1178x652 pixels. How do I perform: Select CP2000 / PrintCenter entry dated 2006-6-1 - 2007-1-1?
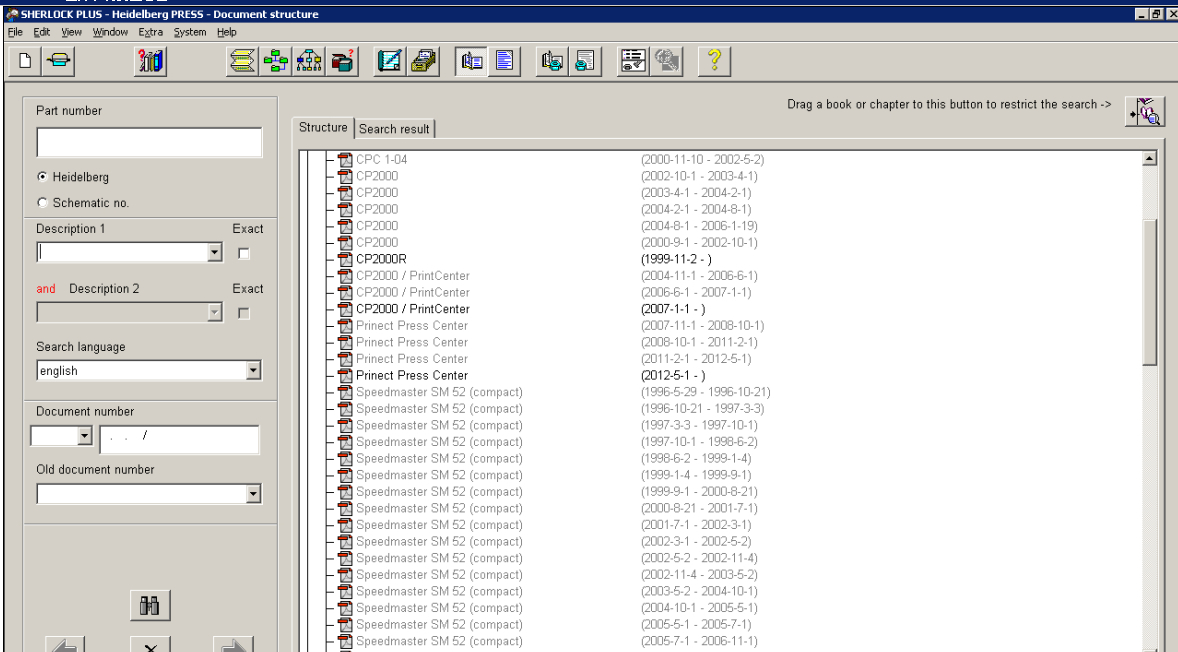pyautogui.click(x=412, y=292)
